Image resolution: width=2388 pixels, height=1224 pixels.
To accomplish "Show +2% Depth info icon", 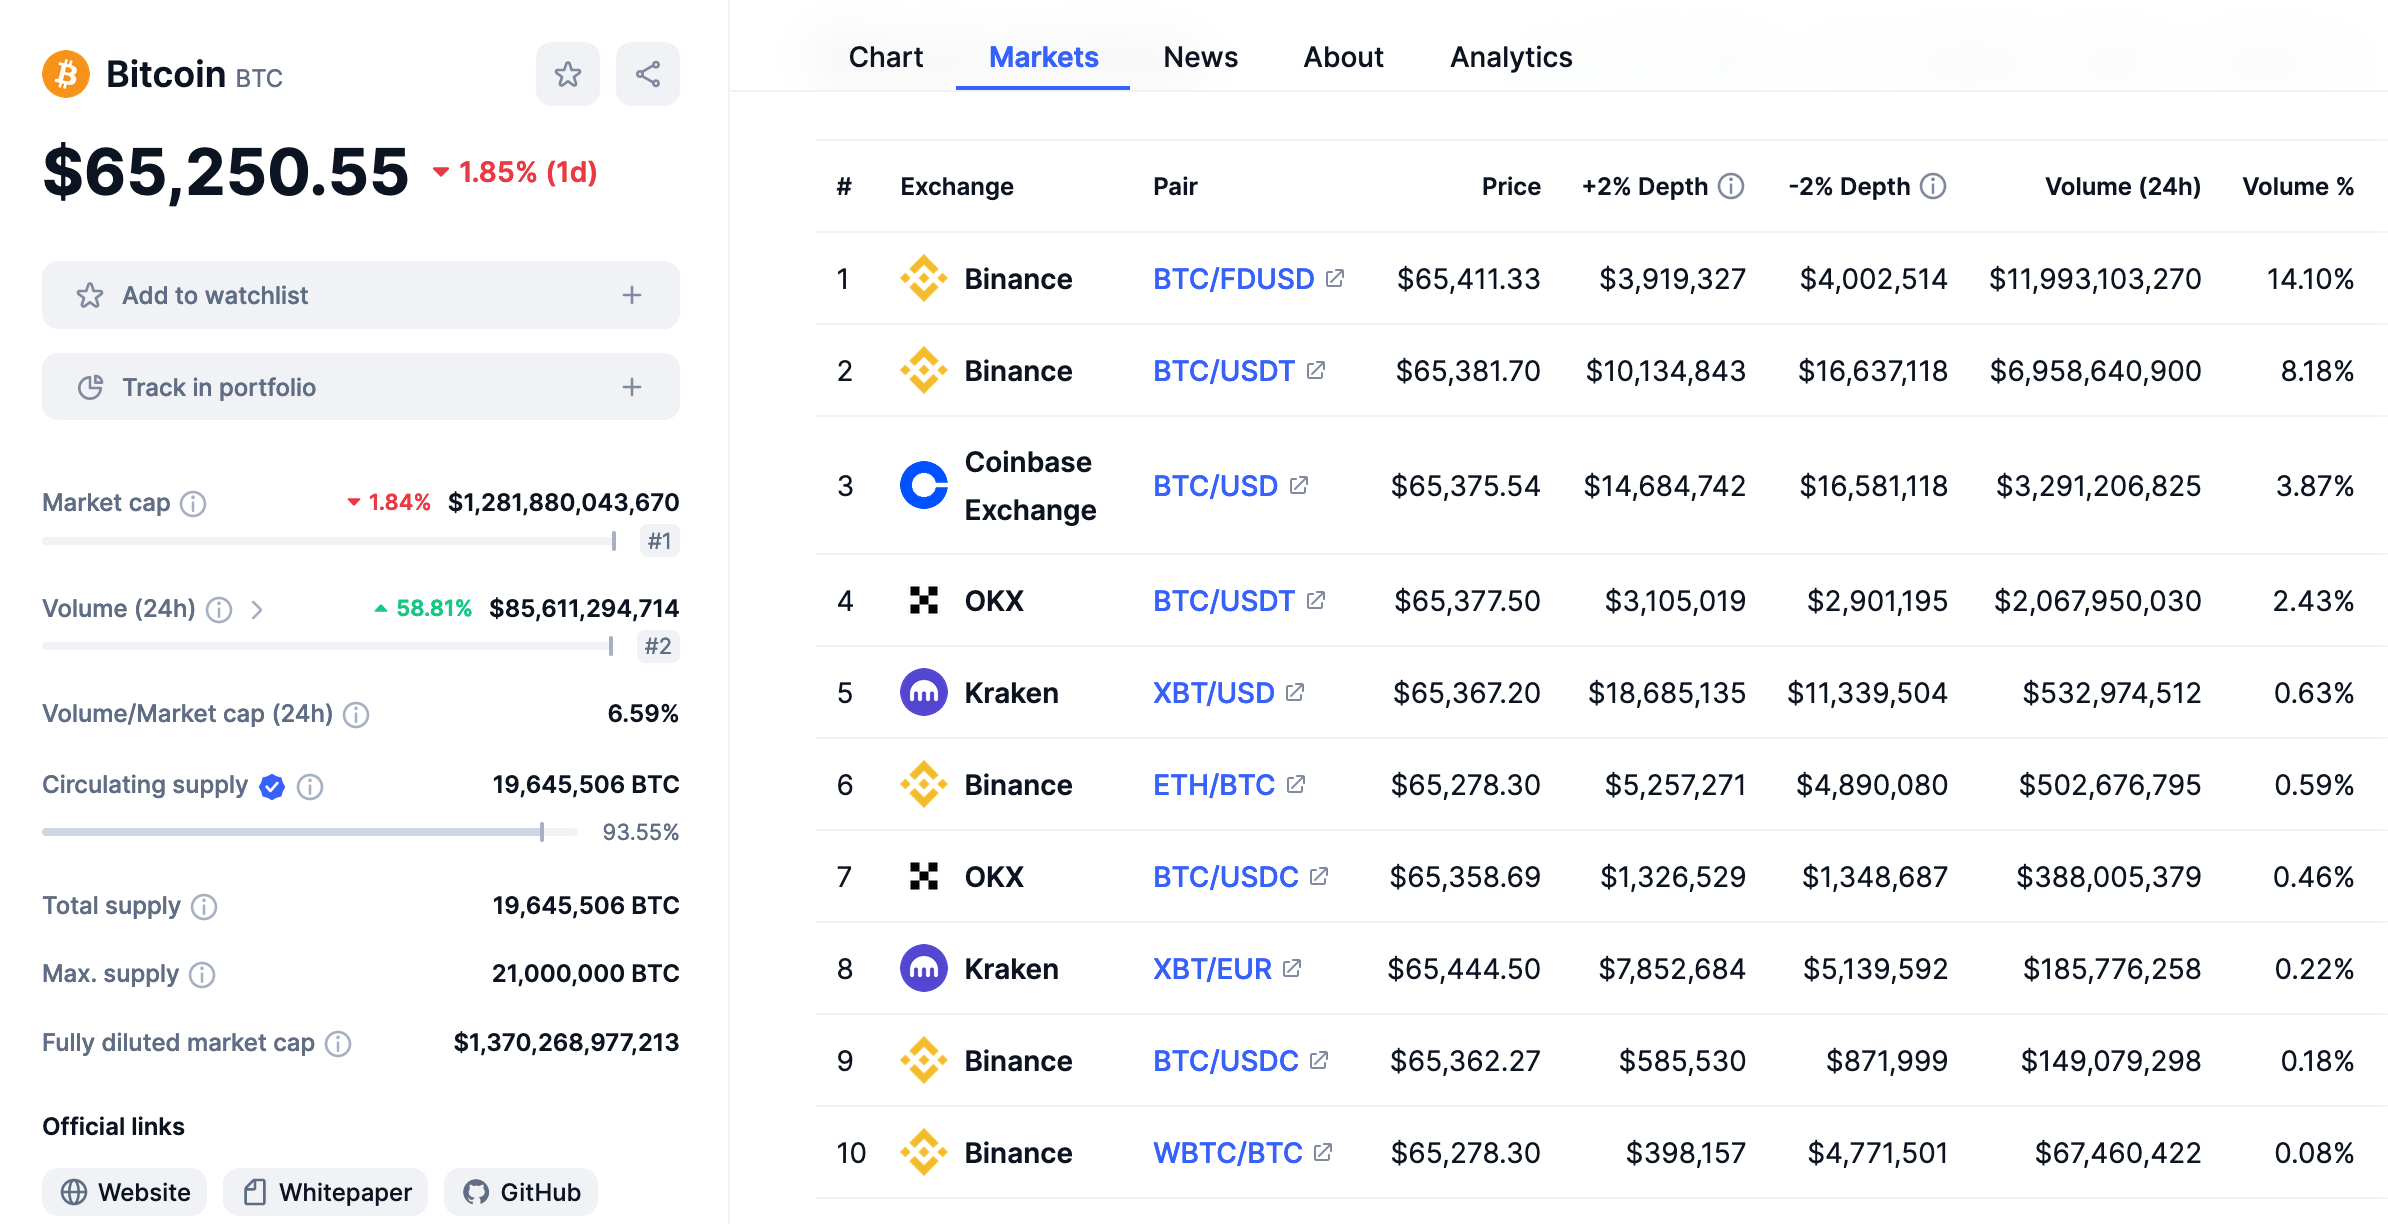I will click(x=1731, y=186).
